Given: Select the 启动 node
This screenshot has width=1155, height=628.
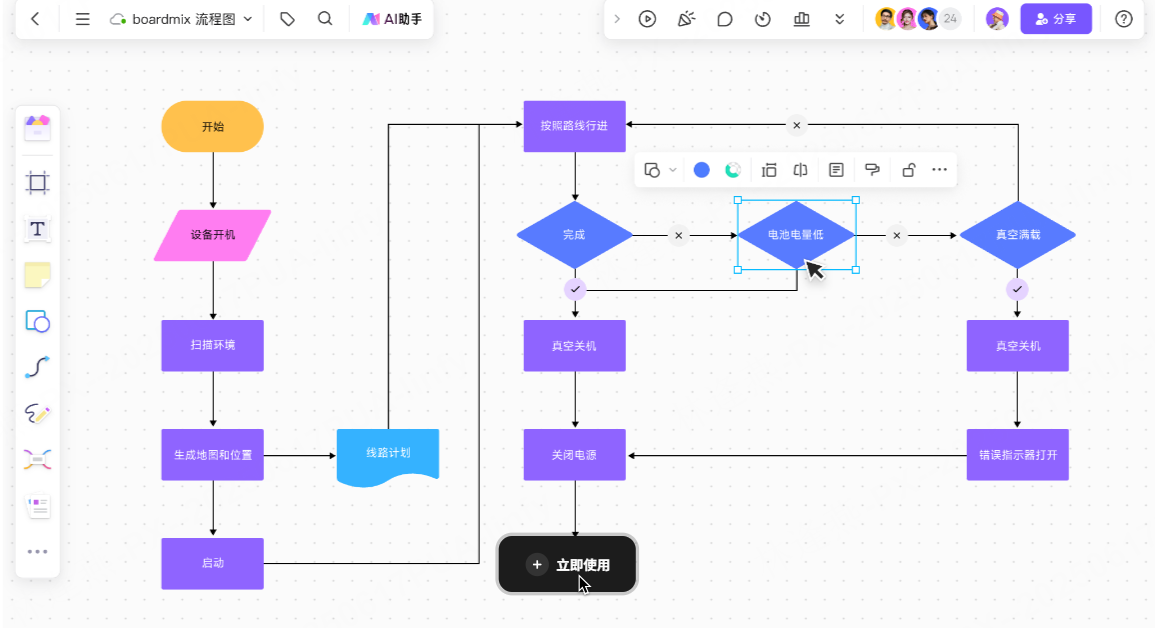Looking at the screenshot, I should click(x=212, y=563).
